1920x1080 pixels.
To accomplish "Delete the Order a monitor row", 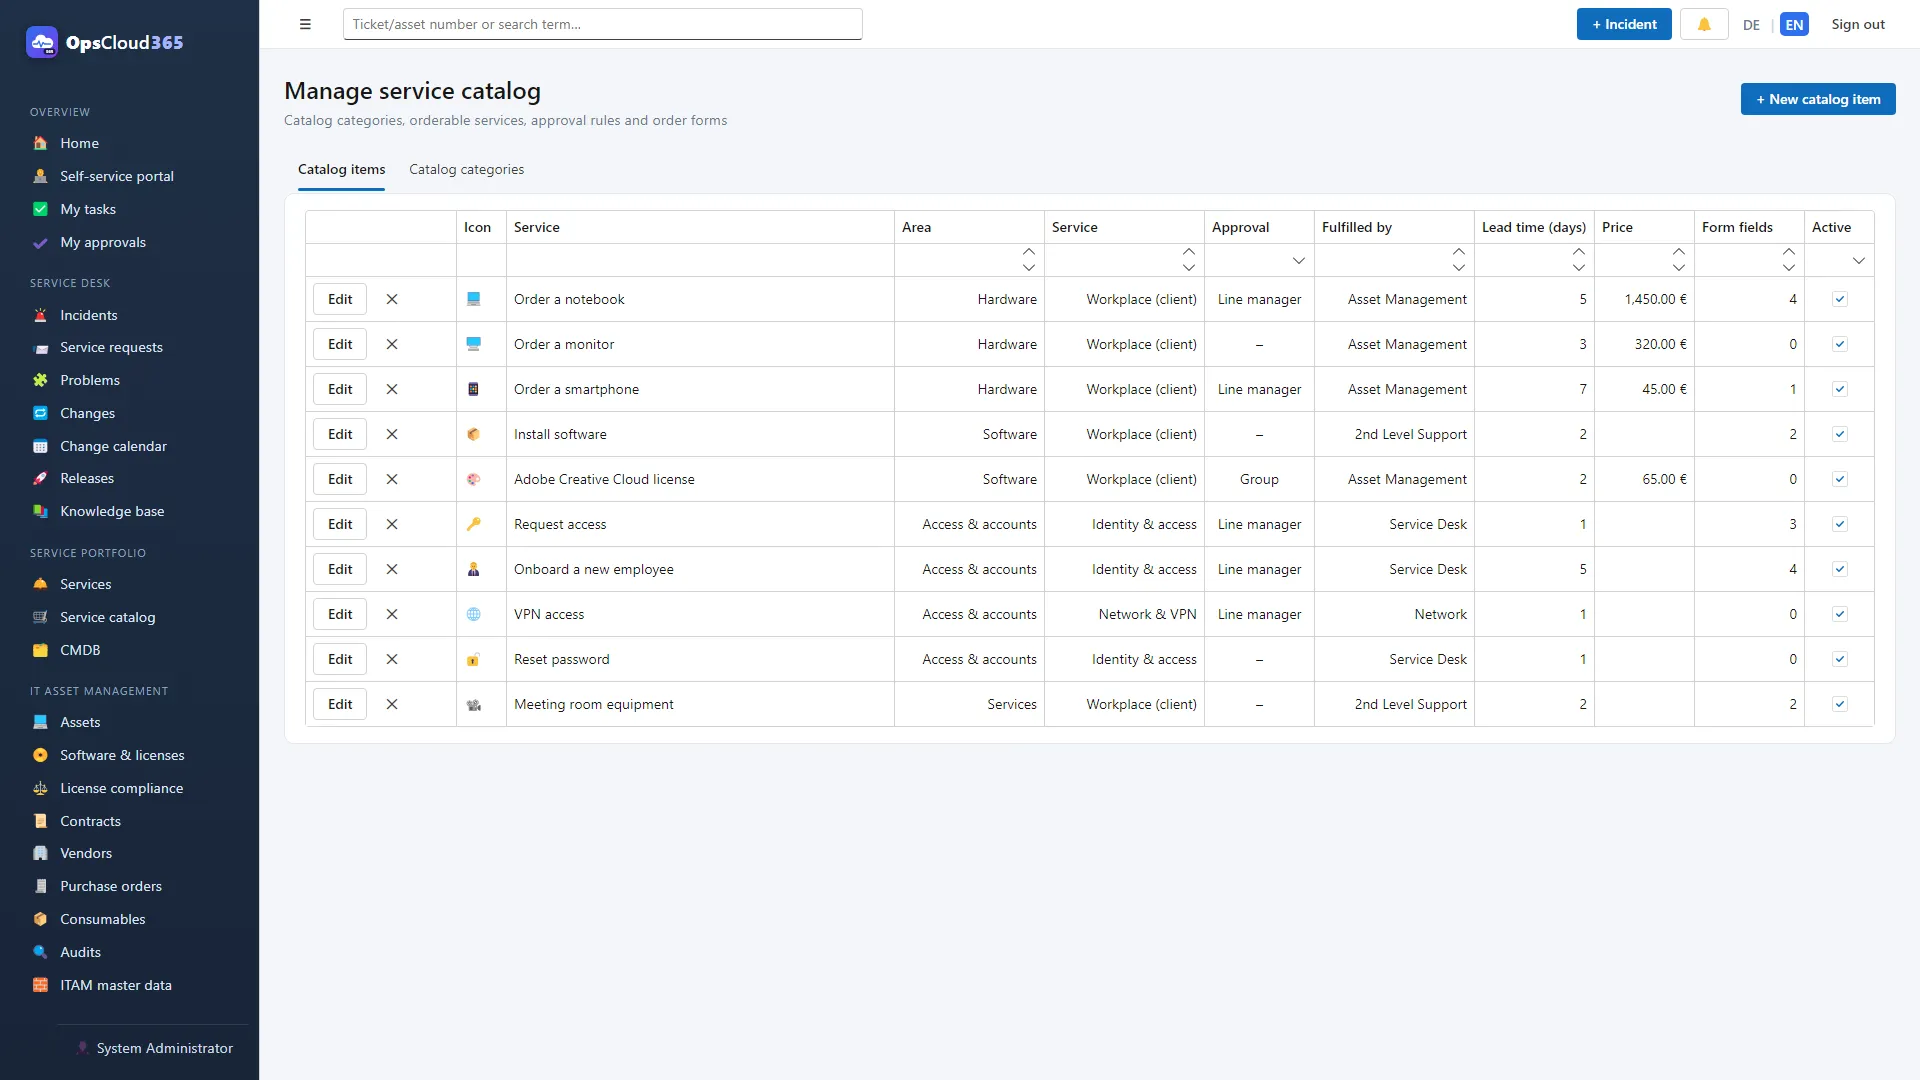I will [392, 344].
